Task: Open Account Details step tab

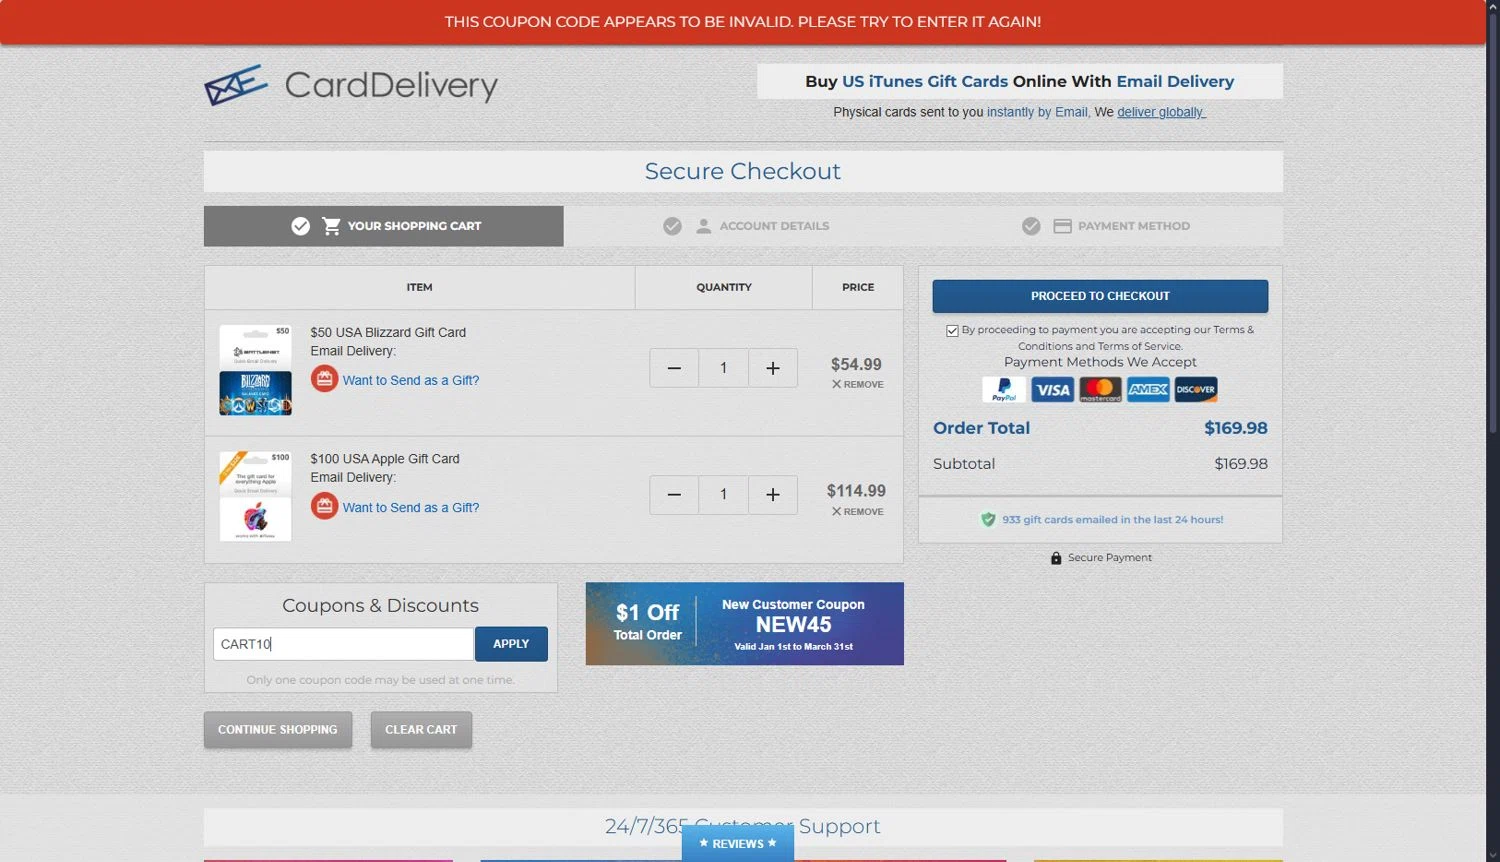Action: click(743, 226)
